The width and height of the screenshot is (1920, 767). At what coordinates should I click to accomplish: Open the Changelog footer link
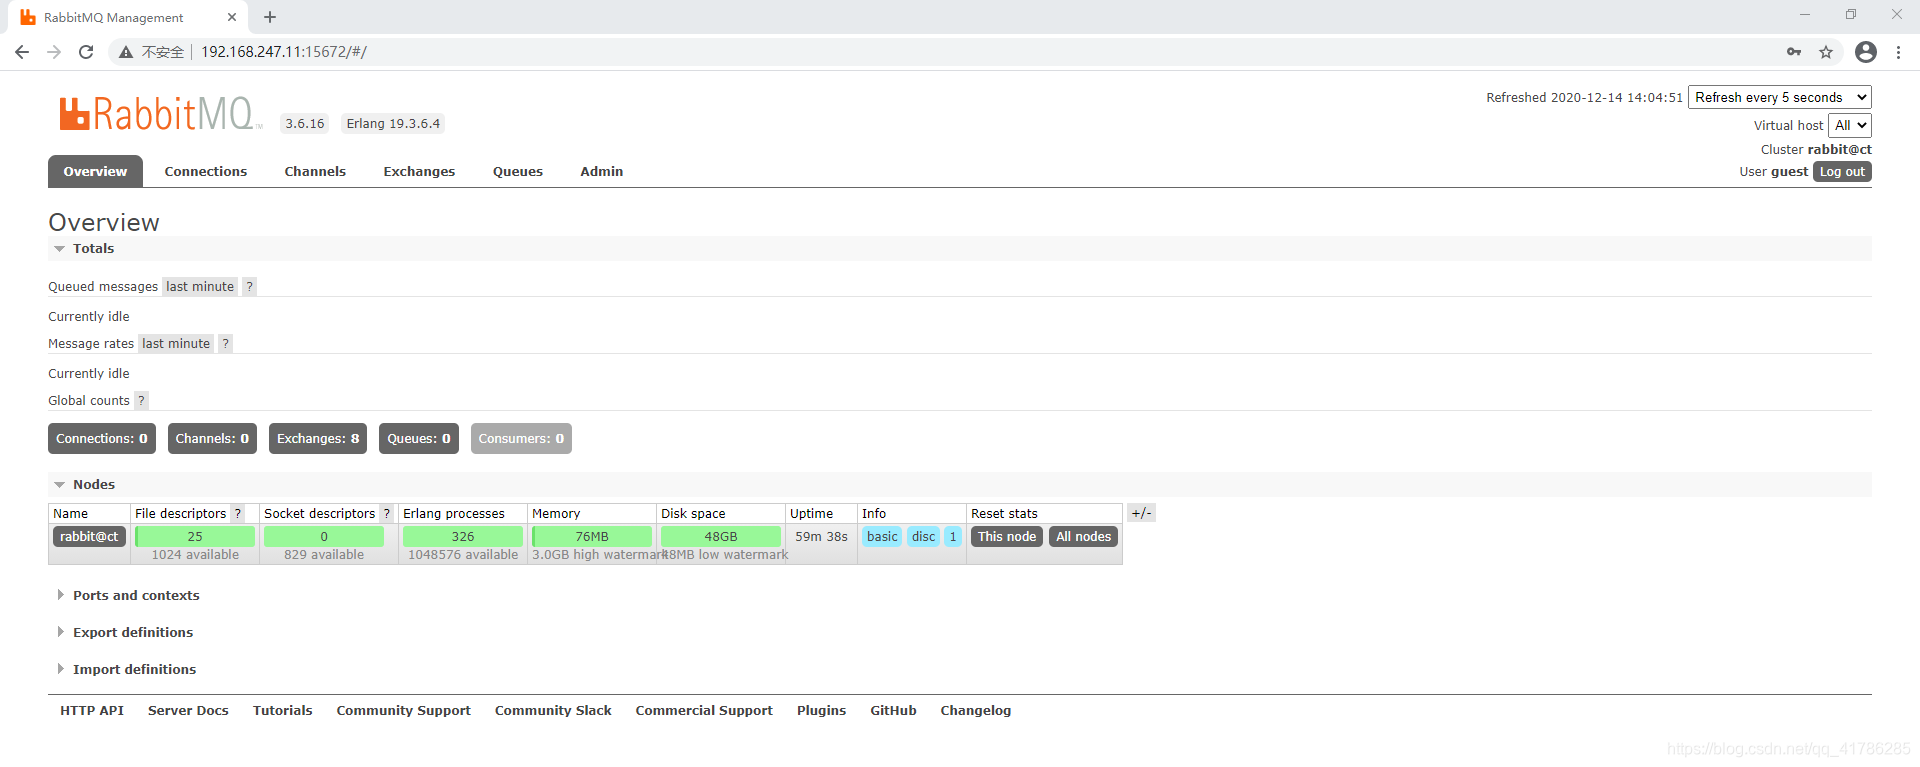tap(975, 711)
